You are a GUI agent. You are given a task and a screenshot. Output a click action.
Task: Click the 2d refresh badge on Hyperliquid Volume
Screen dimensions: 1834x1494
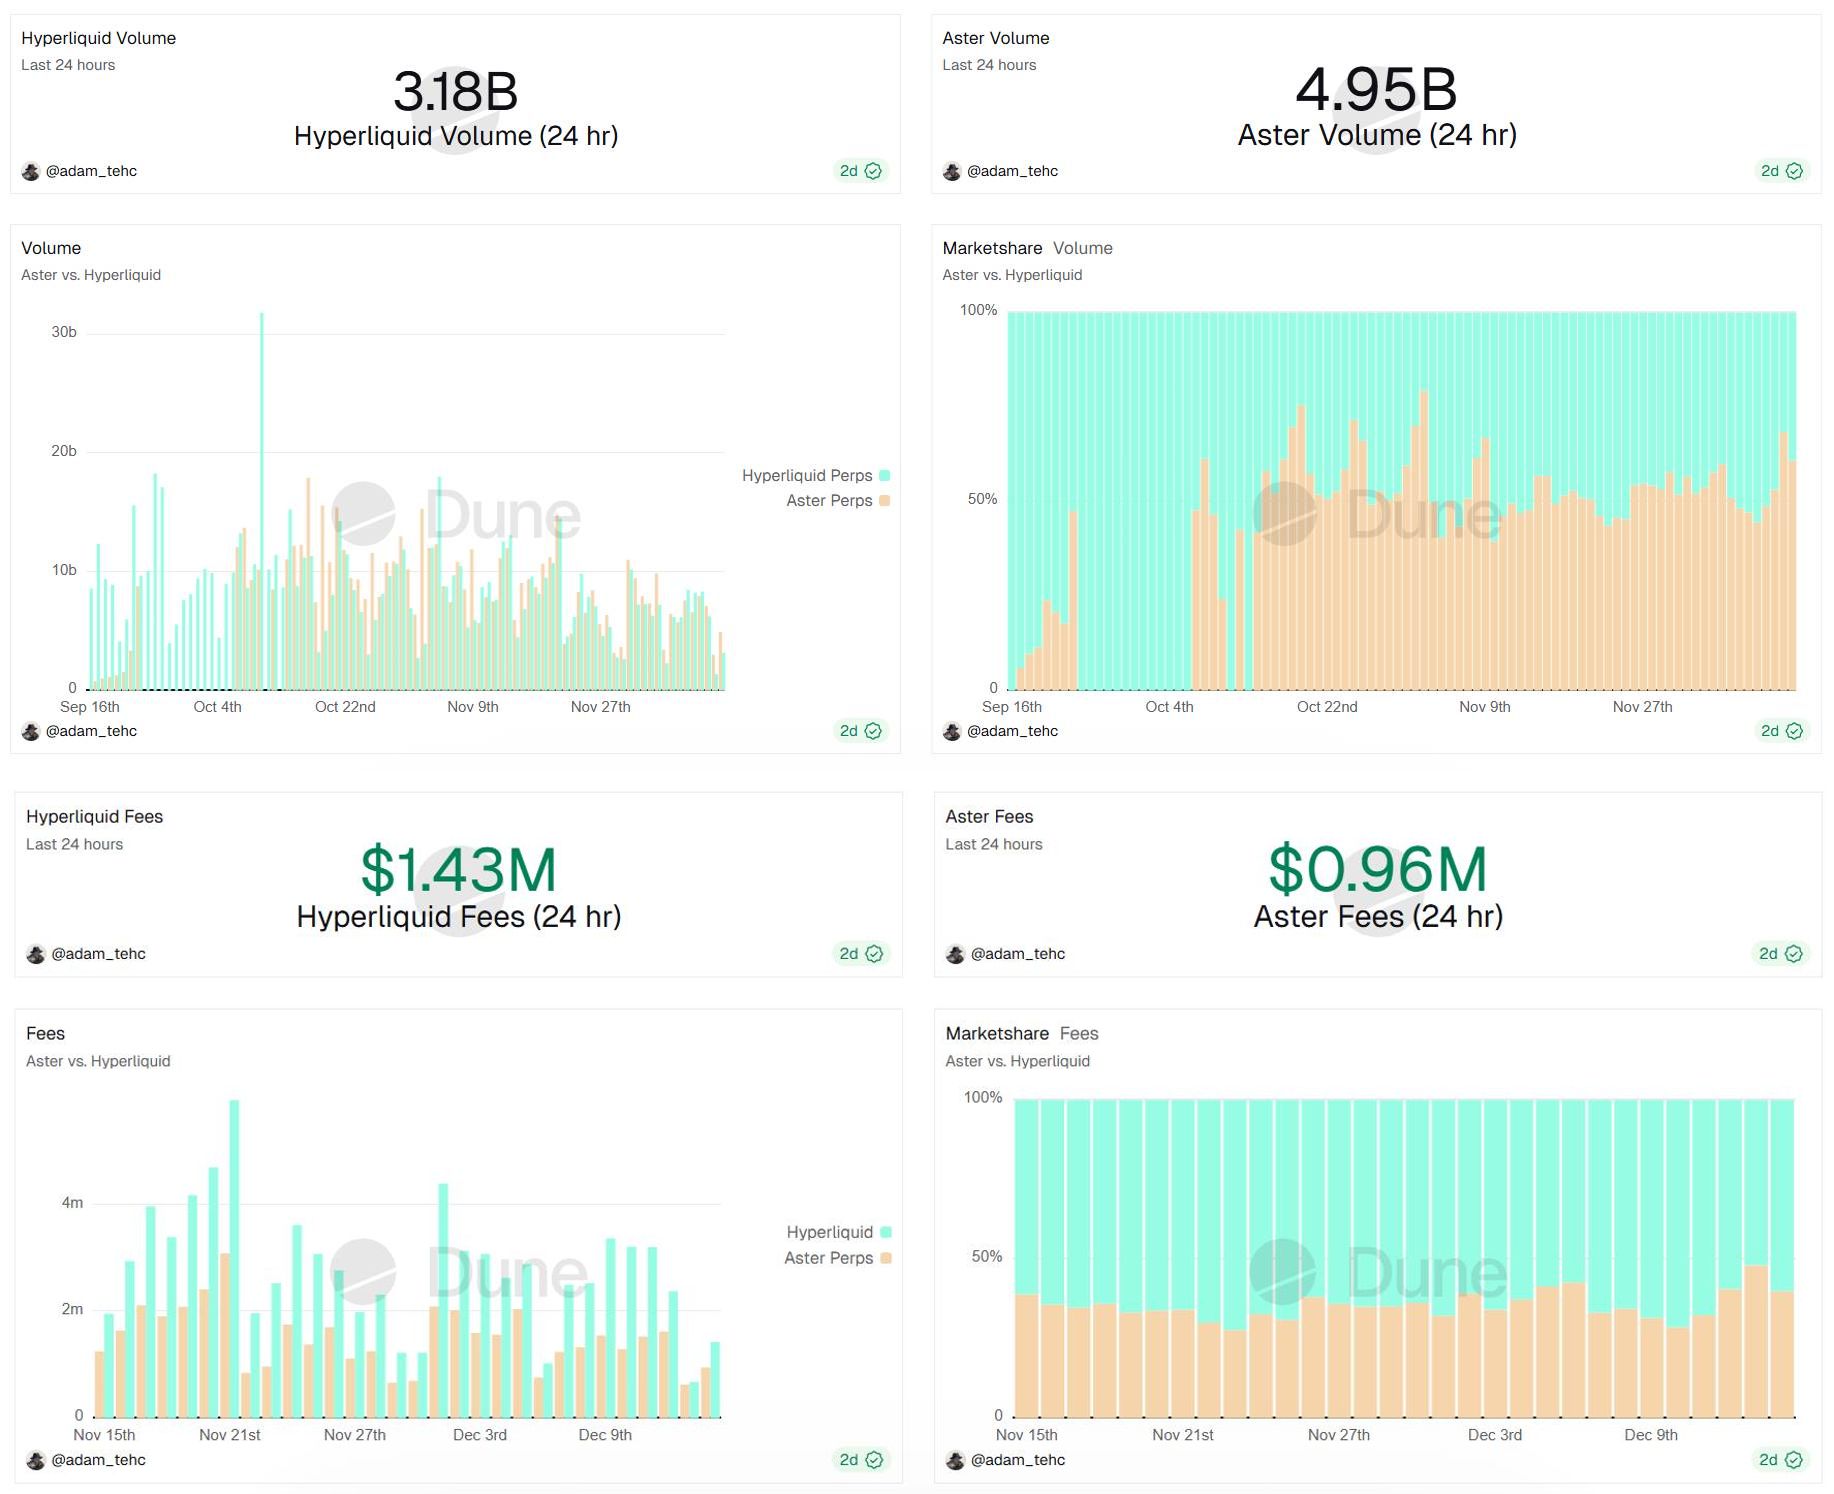[860, 171]
